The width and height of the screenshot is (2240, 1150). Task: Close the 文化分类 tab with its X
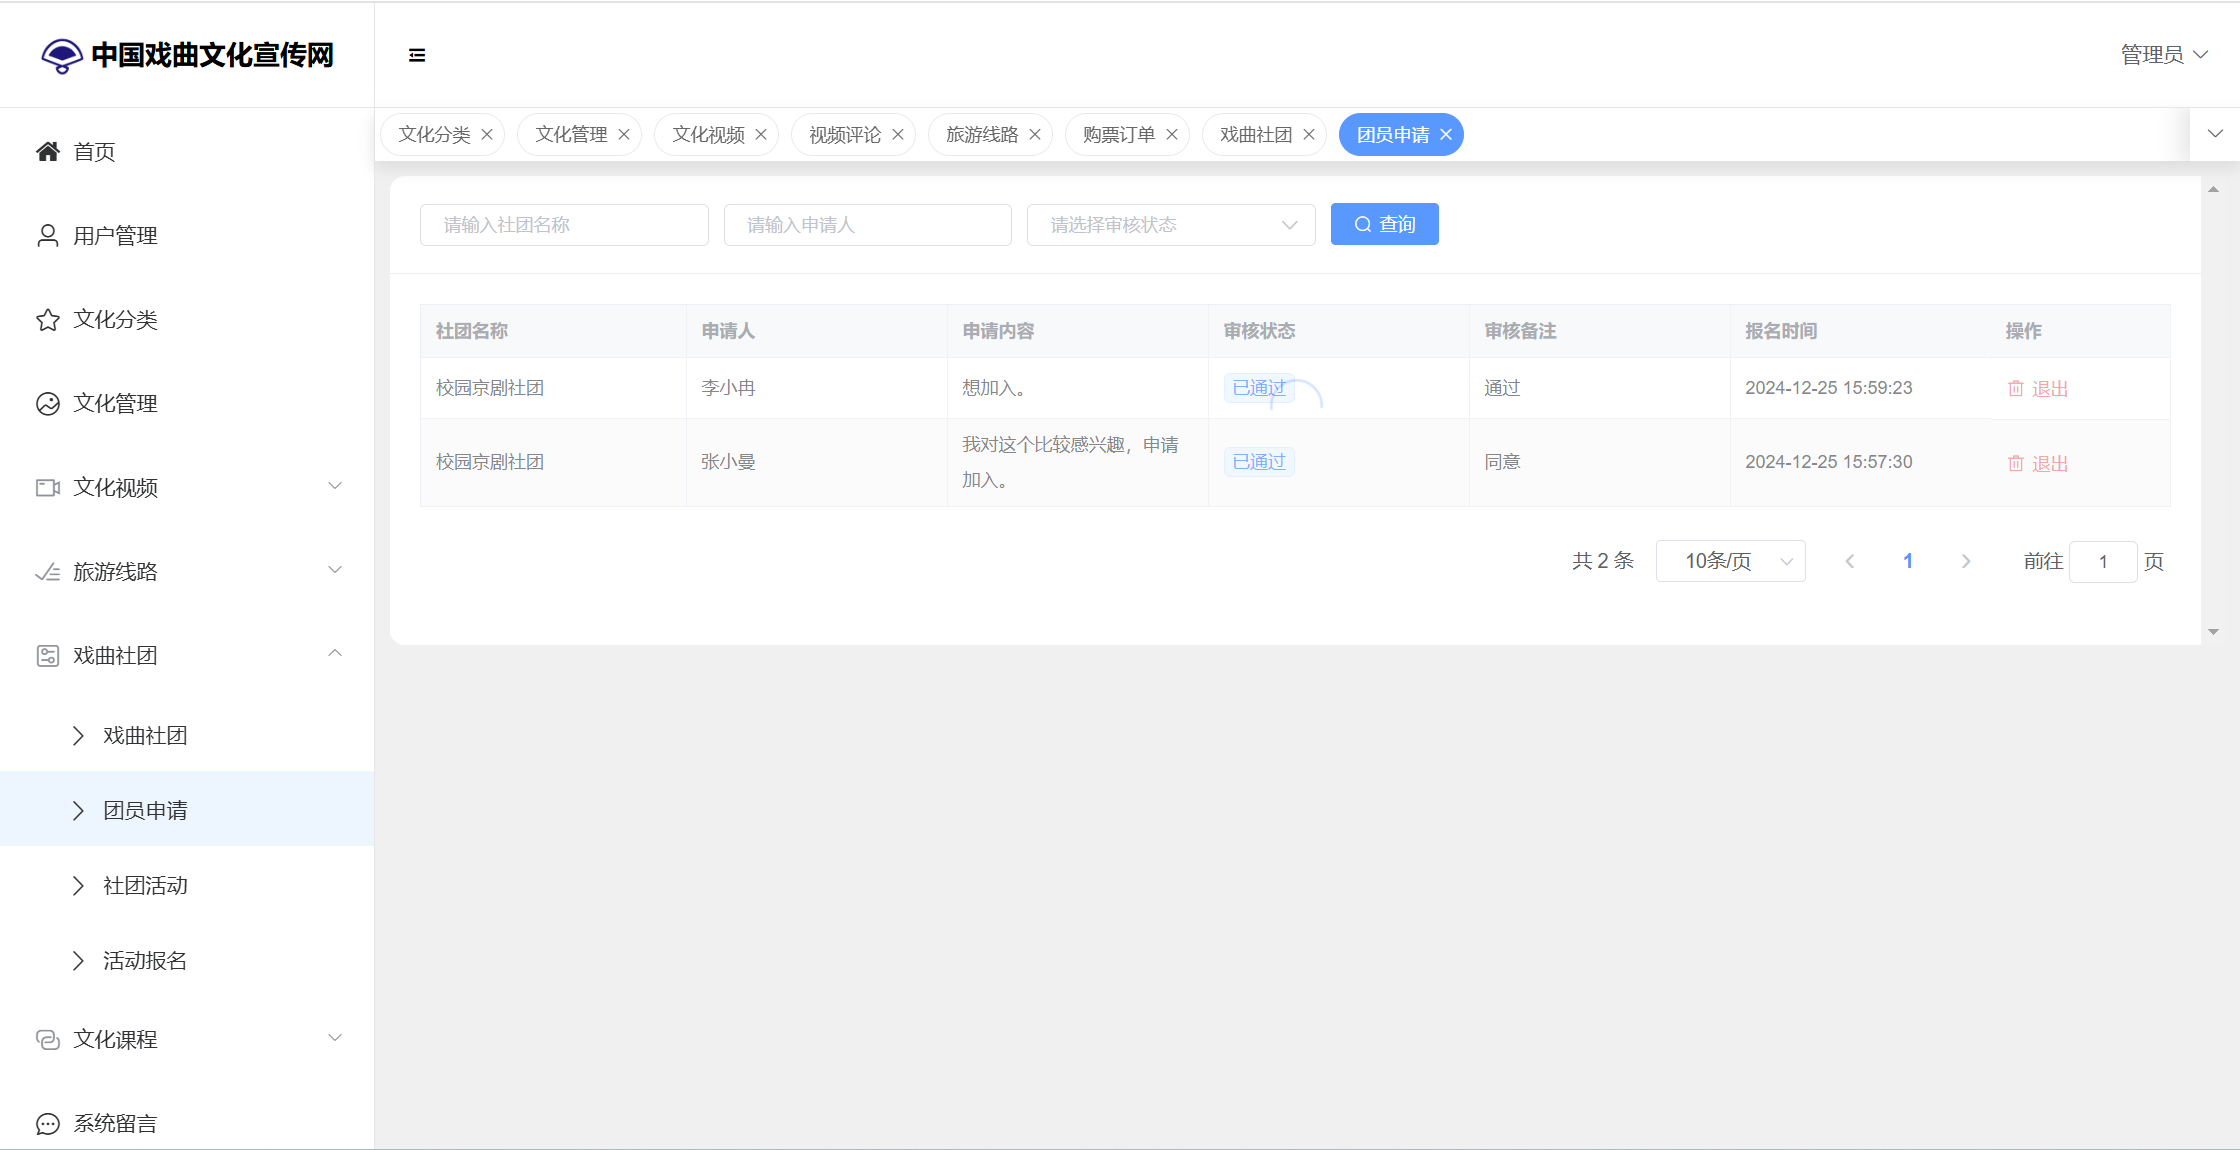point(487,135)
